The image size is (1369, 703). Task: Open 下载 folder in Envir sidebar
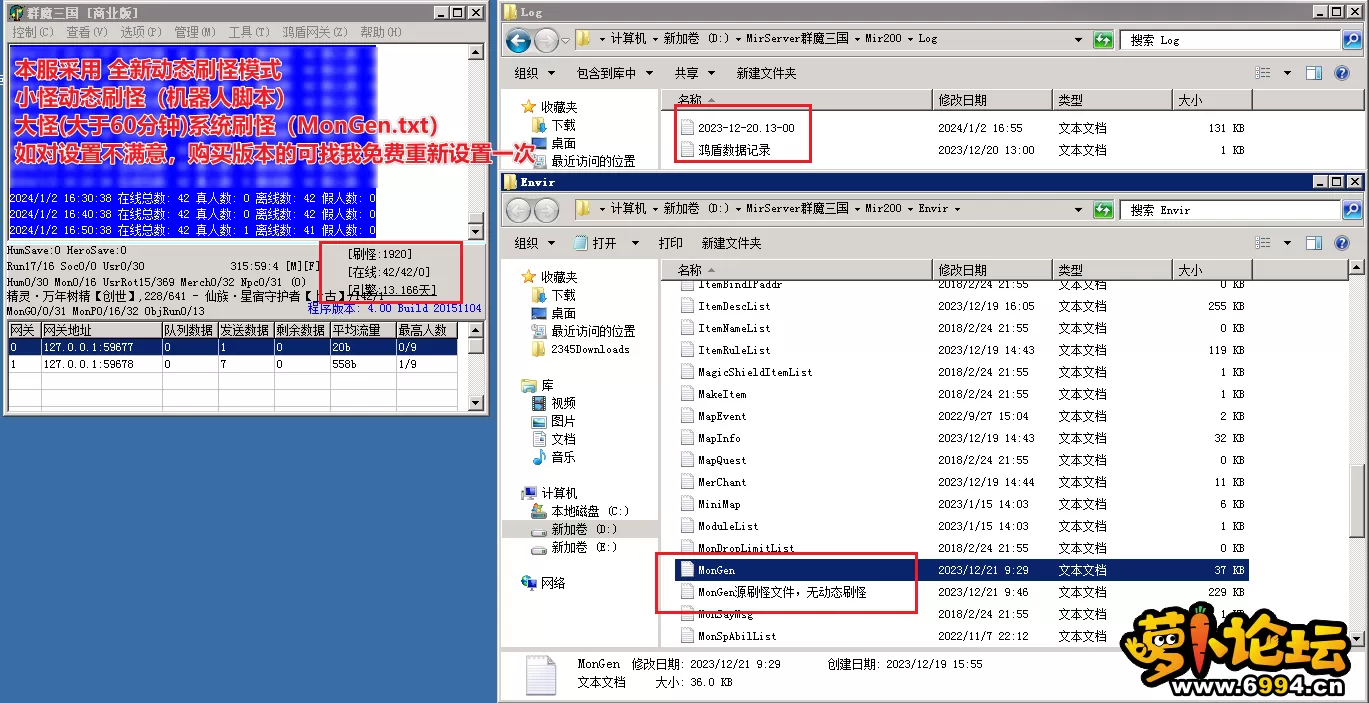(554, 295)
